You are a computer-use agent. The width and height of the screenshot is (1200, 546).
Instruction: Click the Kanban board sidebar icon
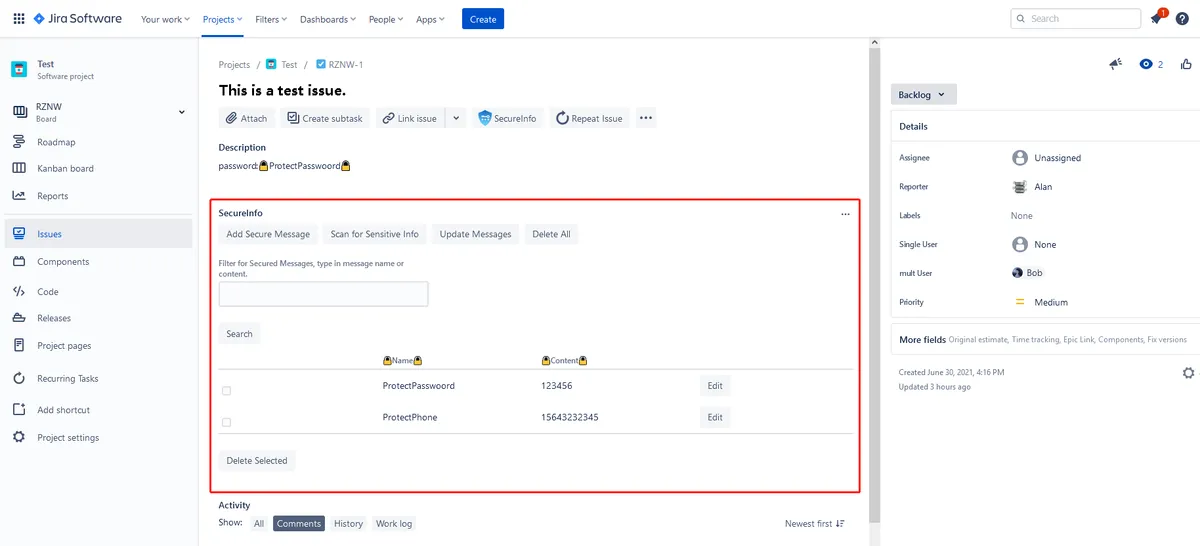tap(18, 168)
